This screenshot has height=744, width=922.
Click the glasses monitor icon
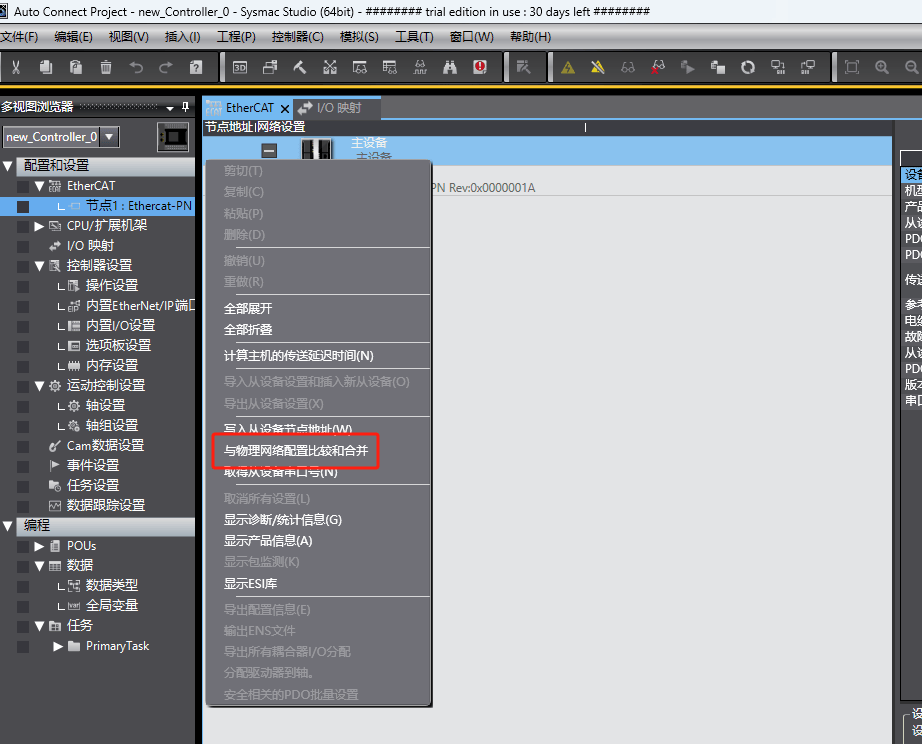(628, 68)
